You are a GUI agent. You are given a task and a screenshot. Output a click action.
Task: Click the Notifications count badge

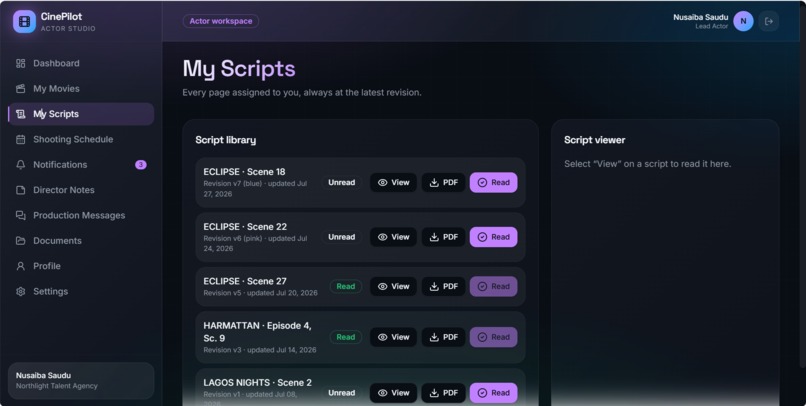[140, 164]
